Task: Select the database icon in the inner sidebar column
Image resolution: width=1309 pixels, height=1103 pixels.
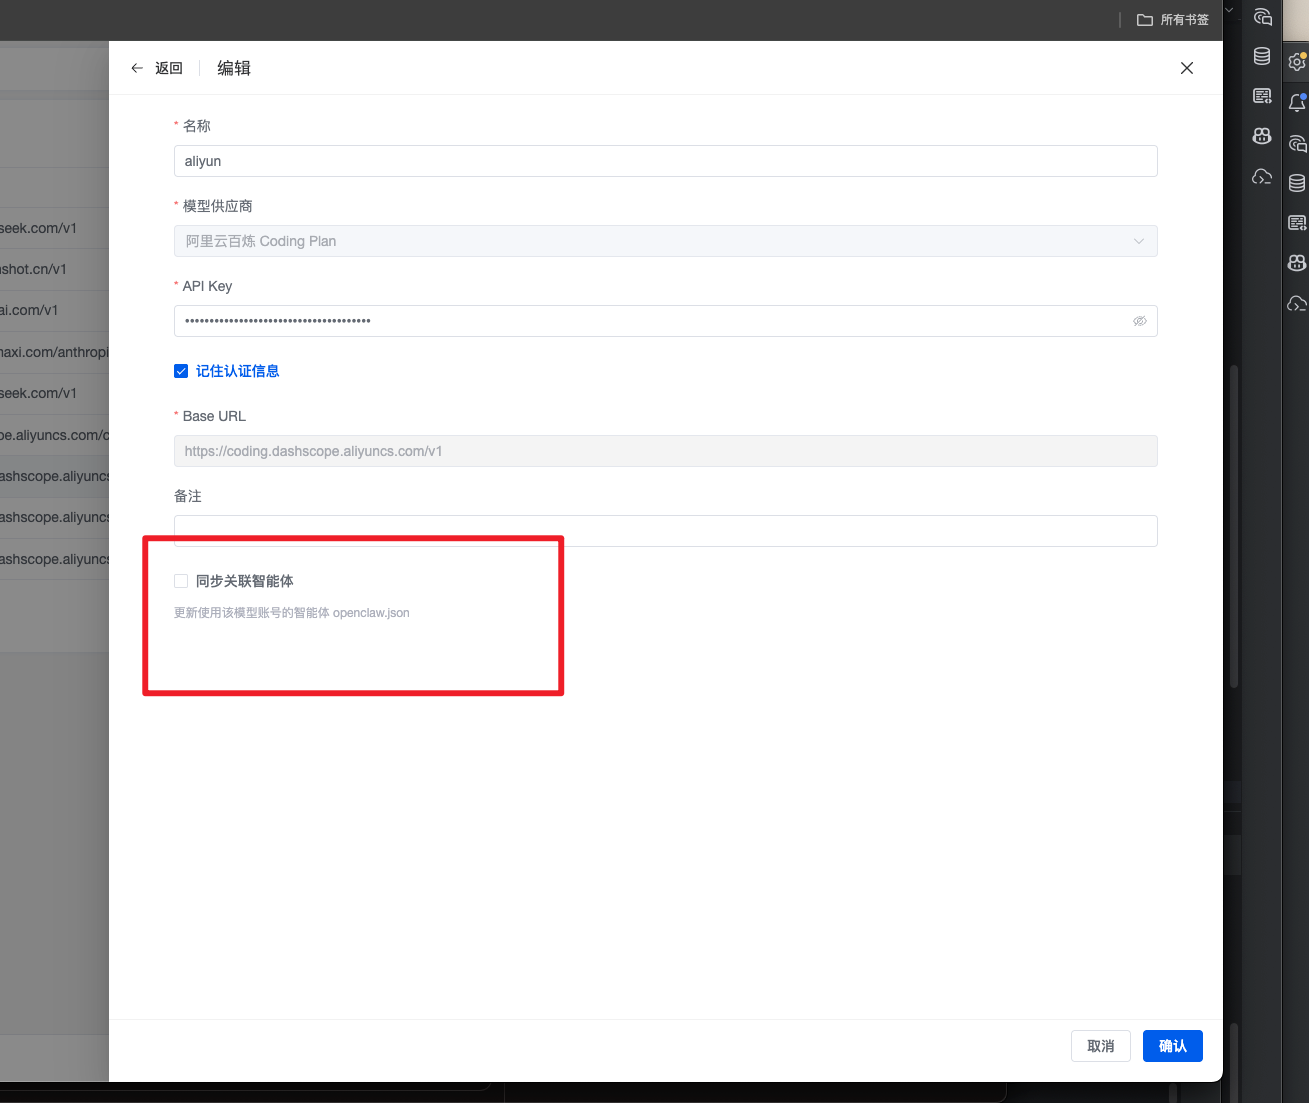Action: point(1262,56)
